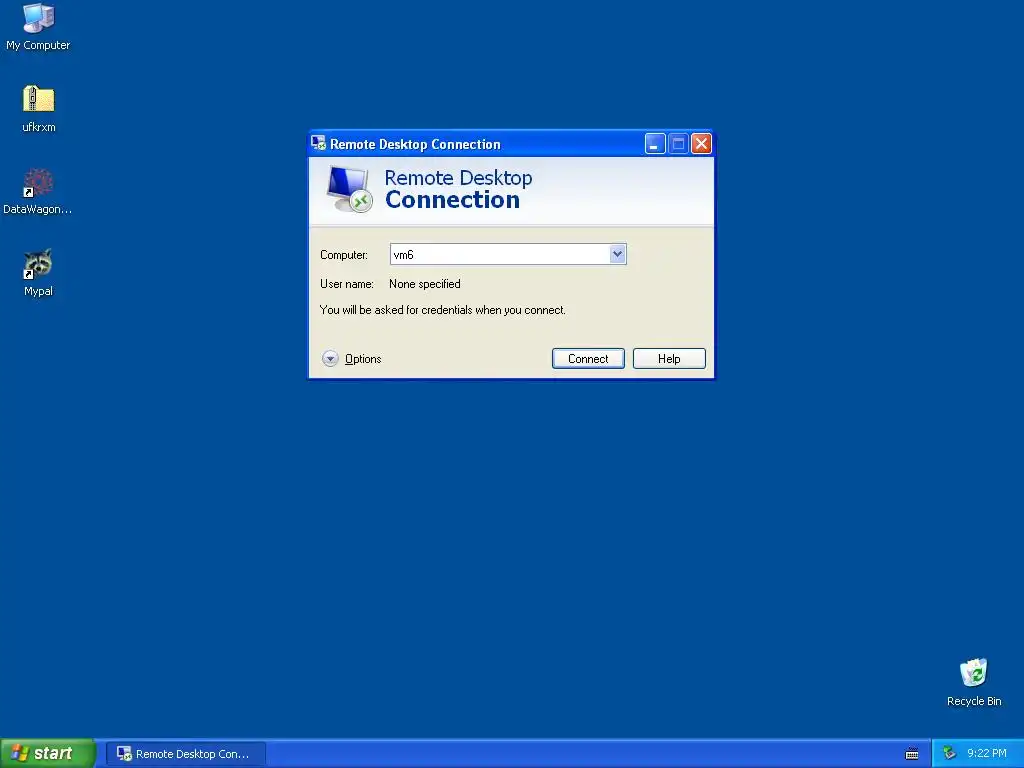Screen dimensions: 1024x768
Task: Close the Remote Desktop Connection window
Action: [701, 144]
